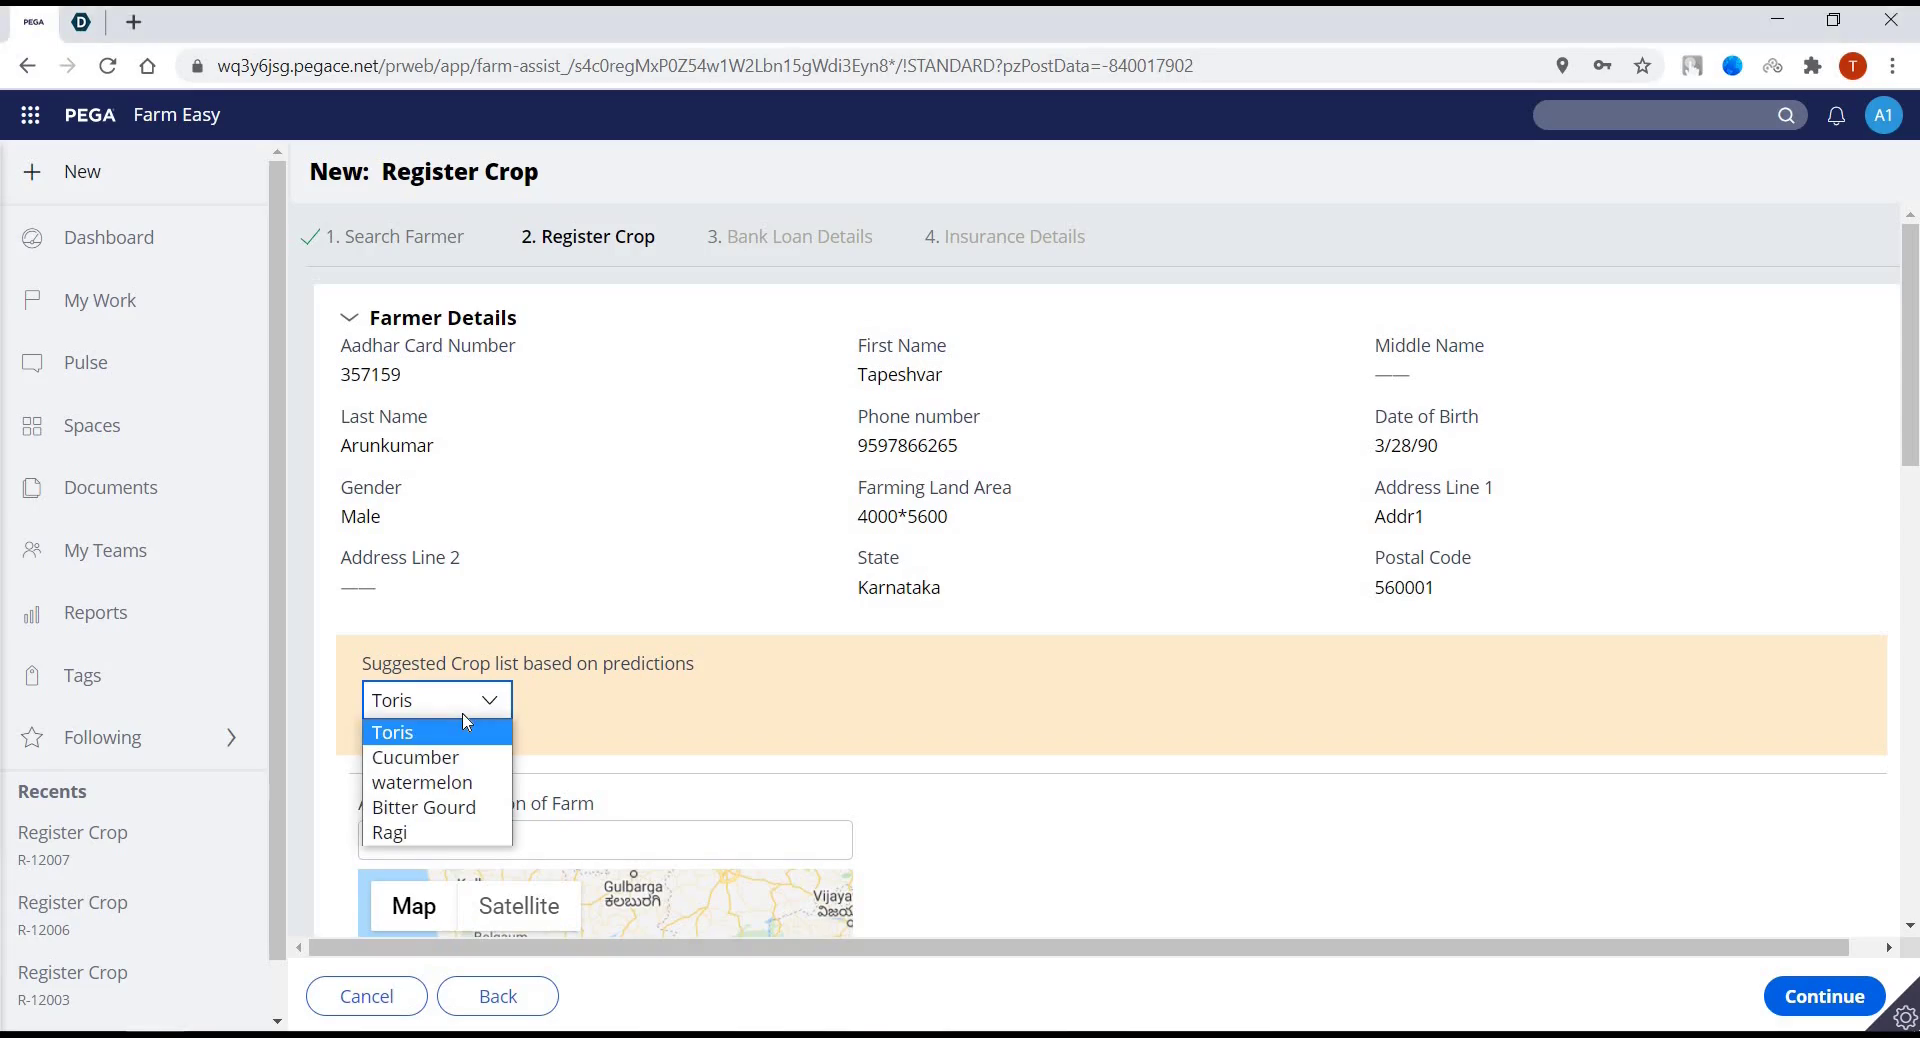Image resolution: width=1920 pixels, height=1038 pixels.
Task: Open the notifications bell
Action: coord(1836,116)
